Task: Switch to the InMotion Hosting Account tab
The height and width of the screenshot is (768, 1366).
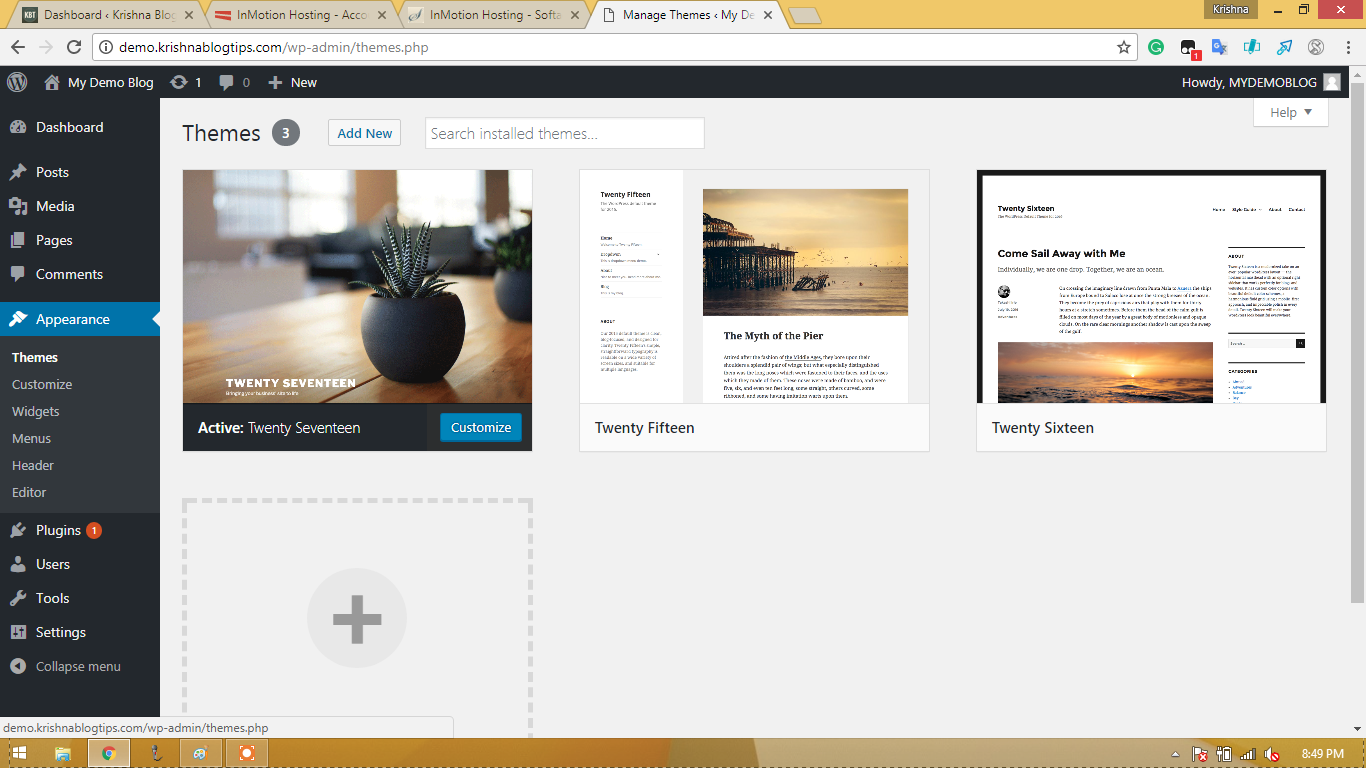Action: [x=300, y=15]
